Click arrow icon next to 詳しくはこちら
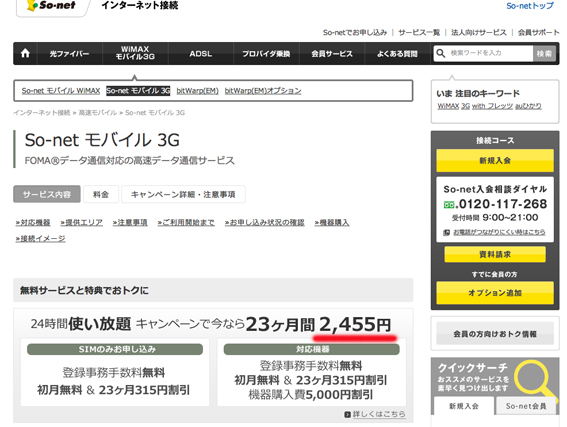The image size is (567, 427). pos(348,414)
